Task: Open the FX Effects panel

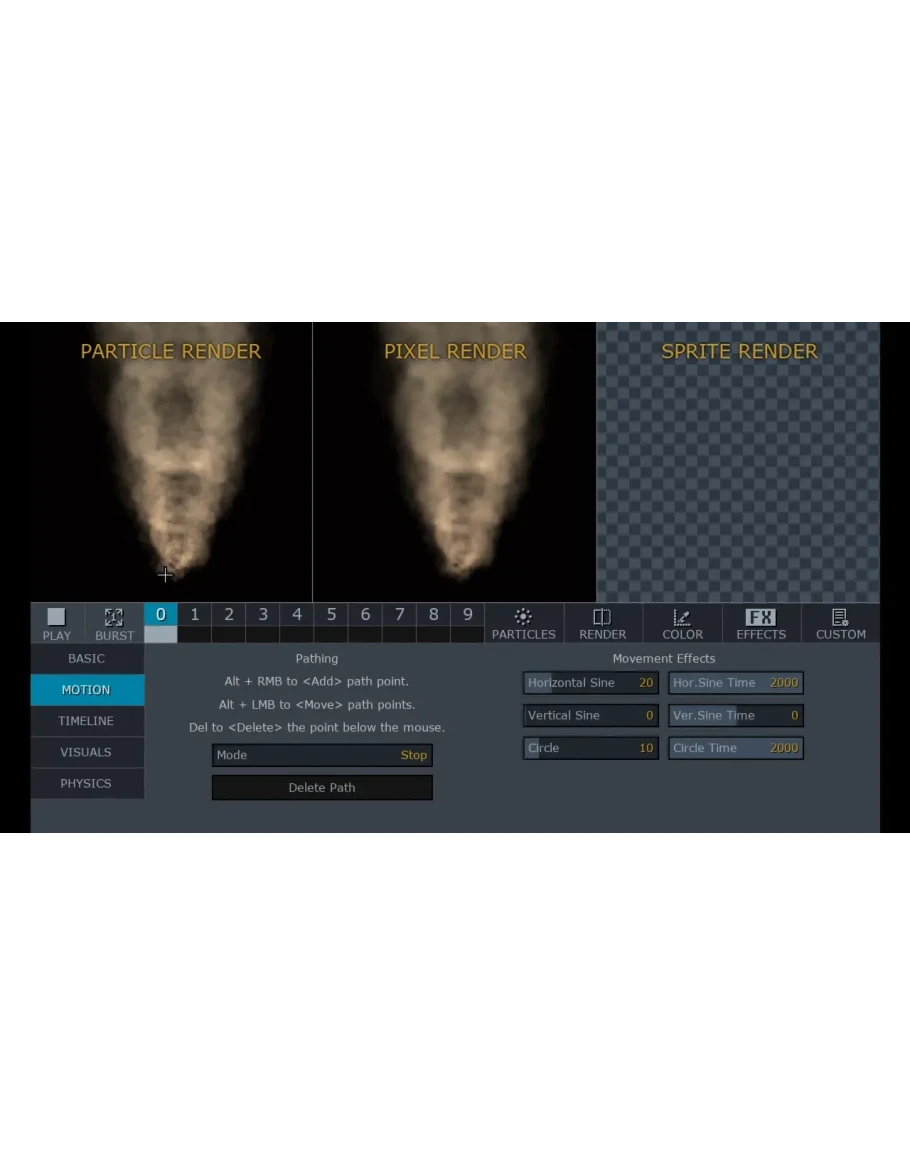Action: point(761,623)
